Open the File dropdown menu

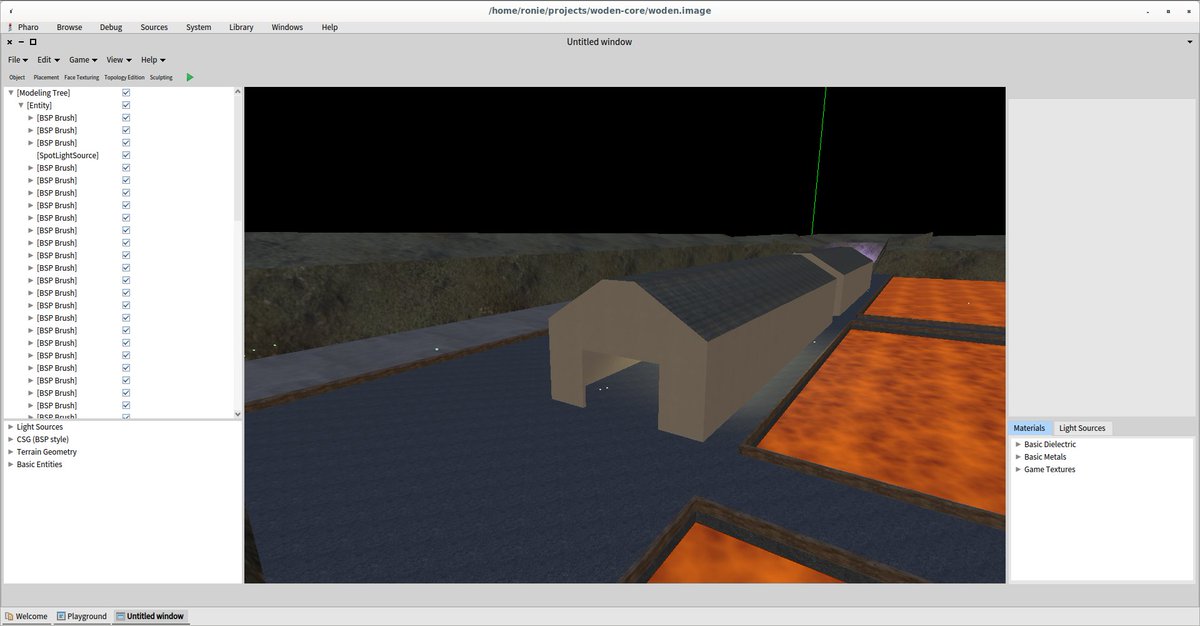point(18,60)
